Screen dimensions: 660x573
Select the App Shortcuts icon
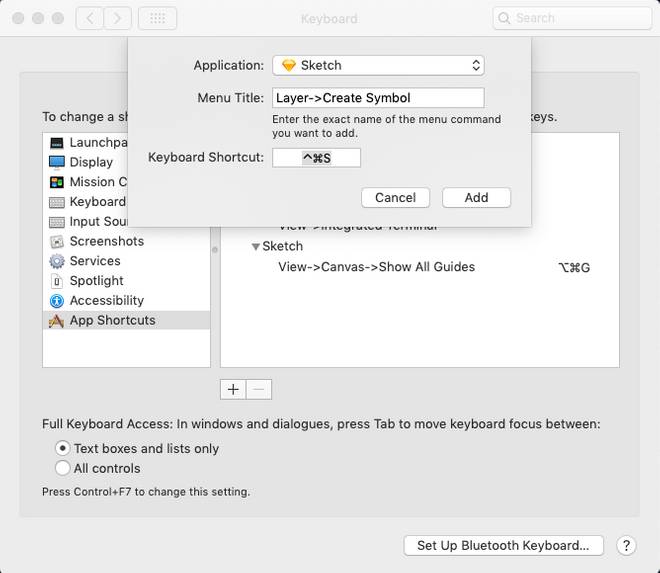click(57, 321)
